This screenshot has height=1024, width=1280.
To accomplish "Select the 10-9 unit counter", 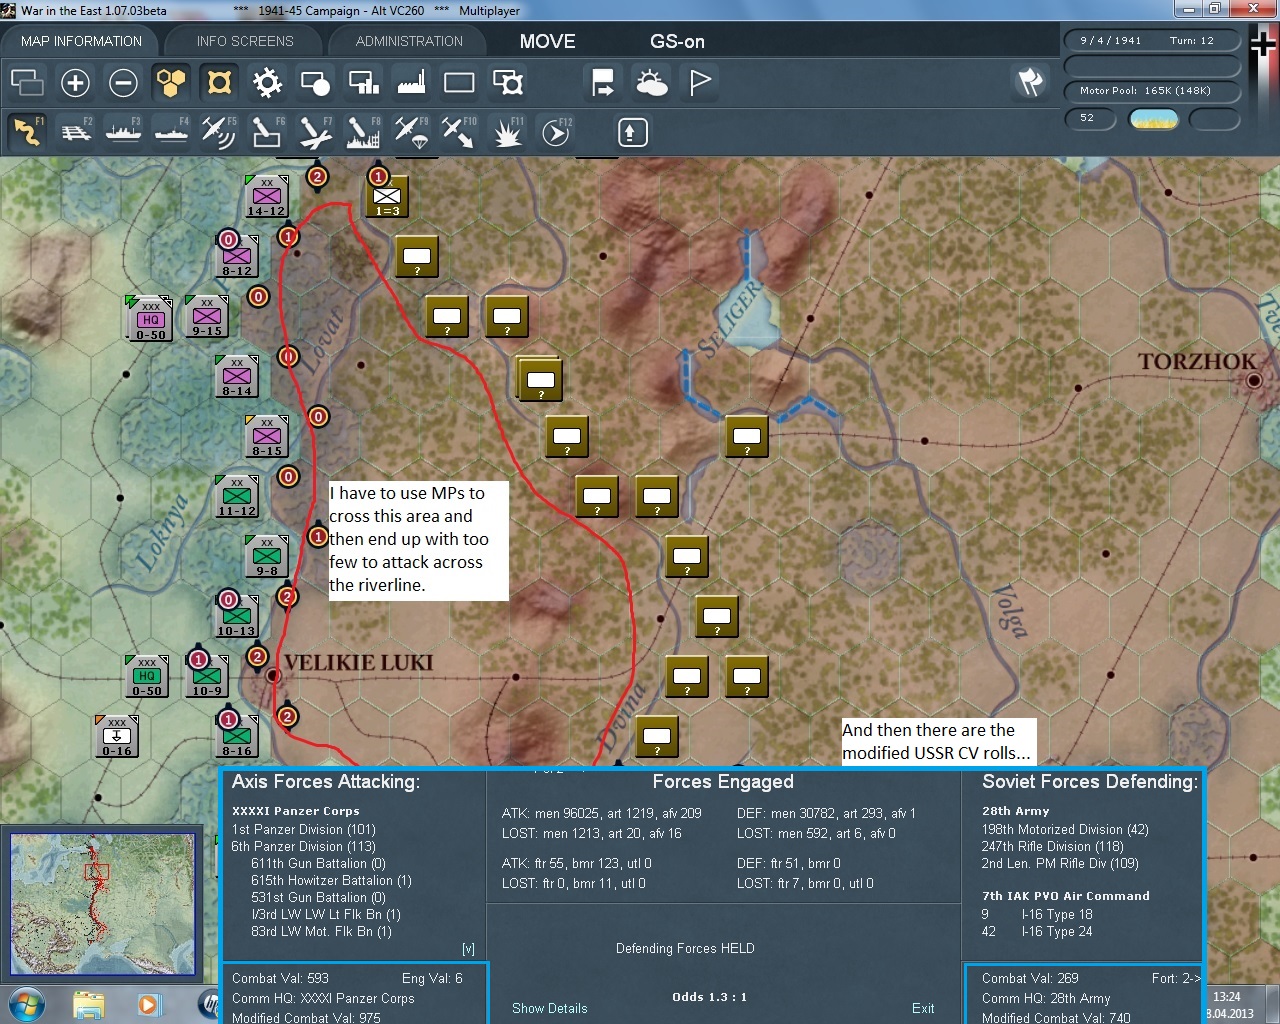I will [x=207, y=676].
